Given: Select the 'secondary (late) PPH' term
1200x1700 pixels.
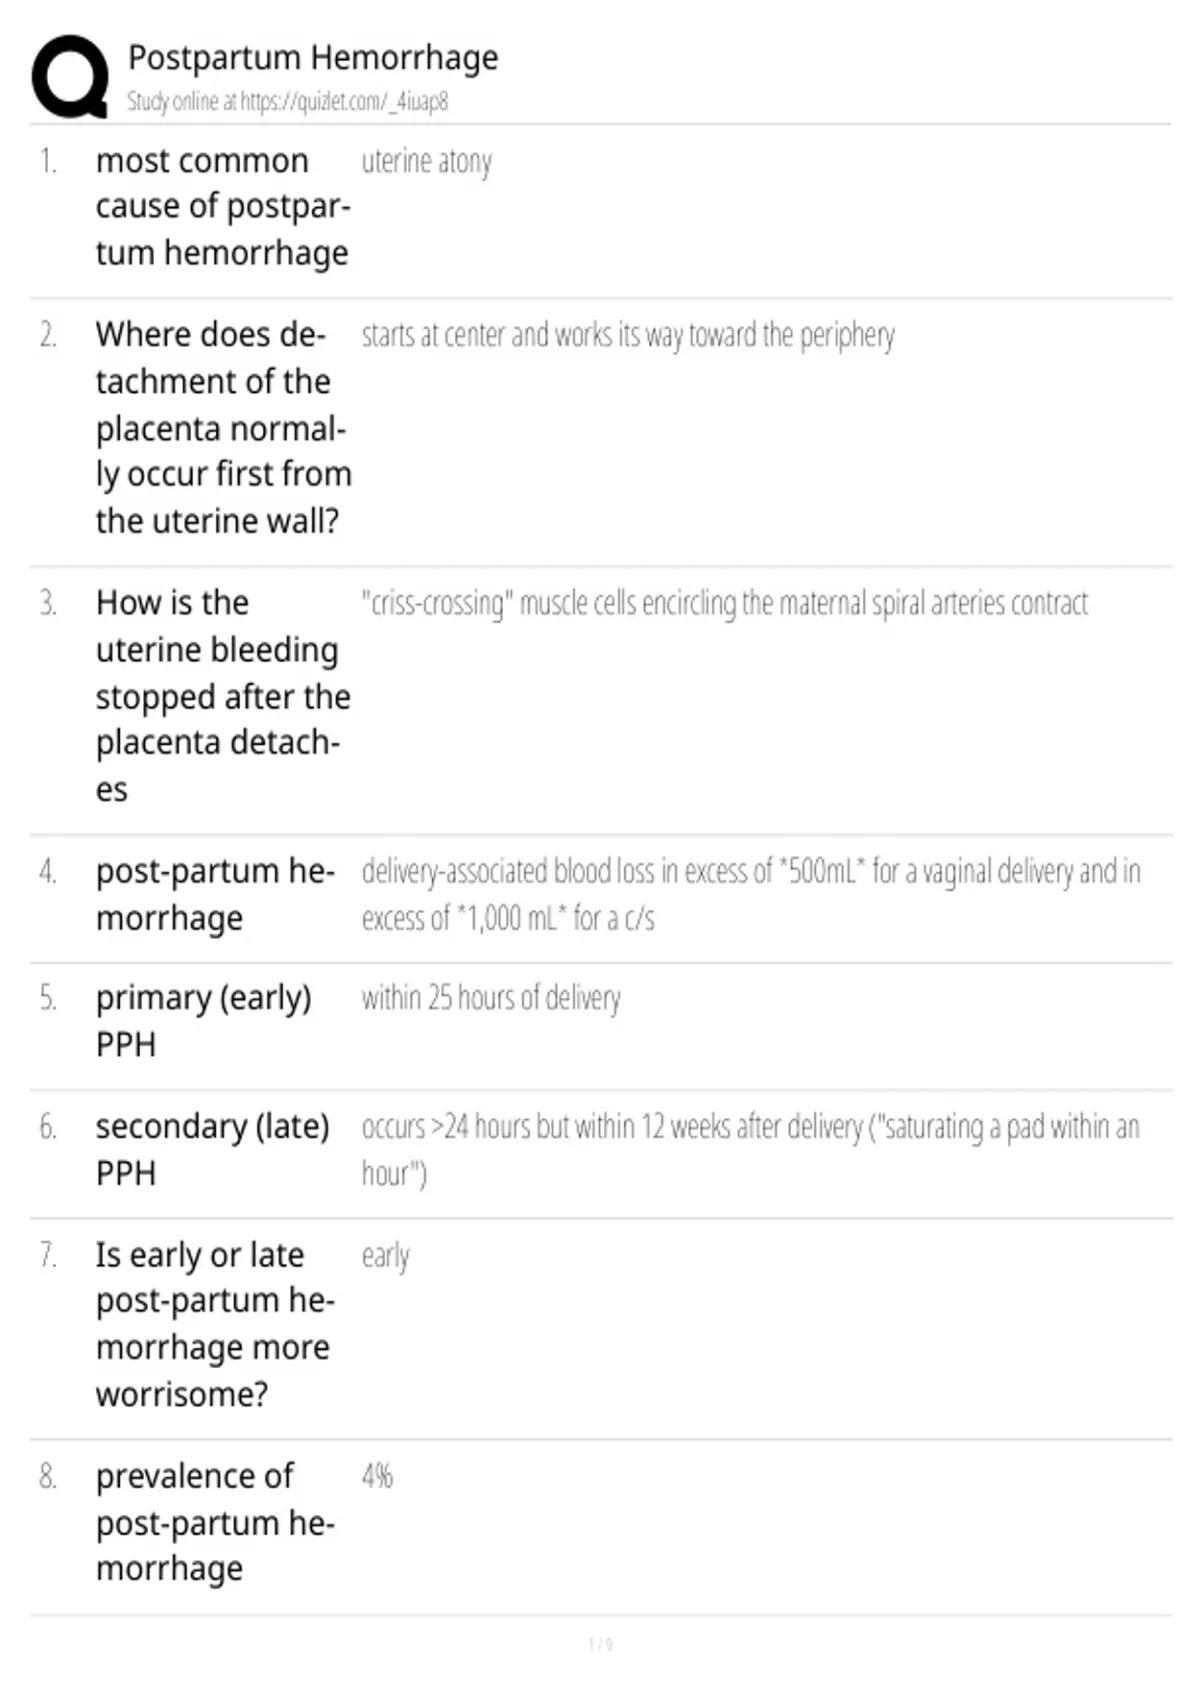Looking at the screenshot, I should (x=212, y=1149).
